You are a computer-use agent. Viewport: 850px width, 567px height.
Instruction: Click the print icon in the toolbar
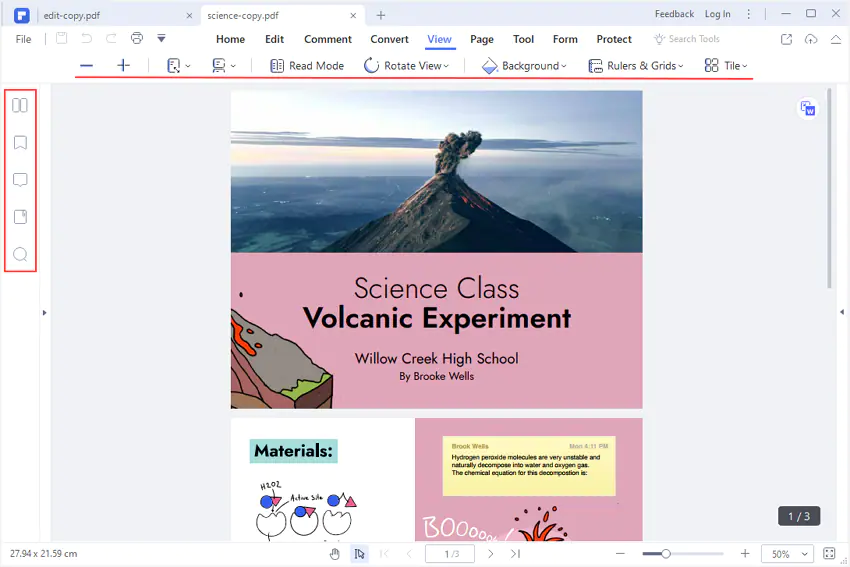click(x=136, y=39)
